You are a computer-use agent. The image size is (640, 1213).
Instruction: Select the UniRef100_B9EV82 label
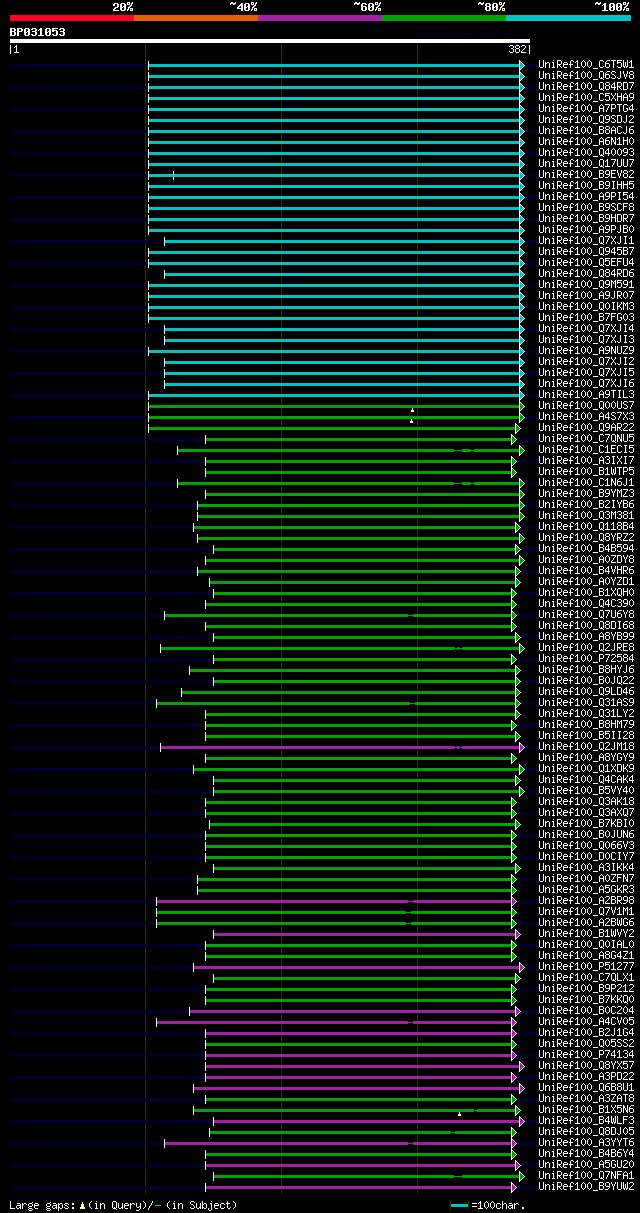[586, 174]
